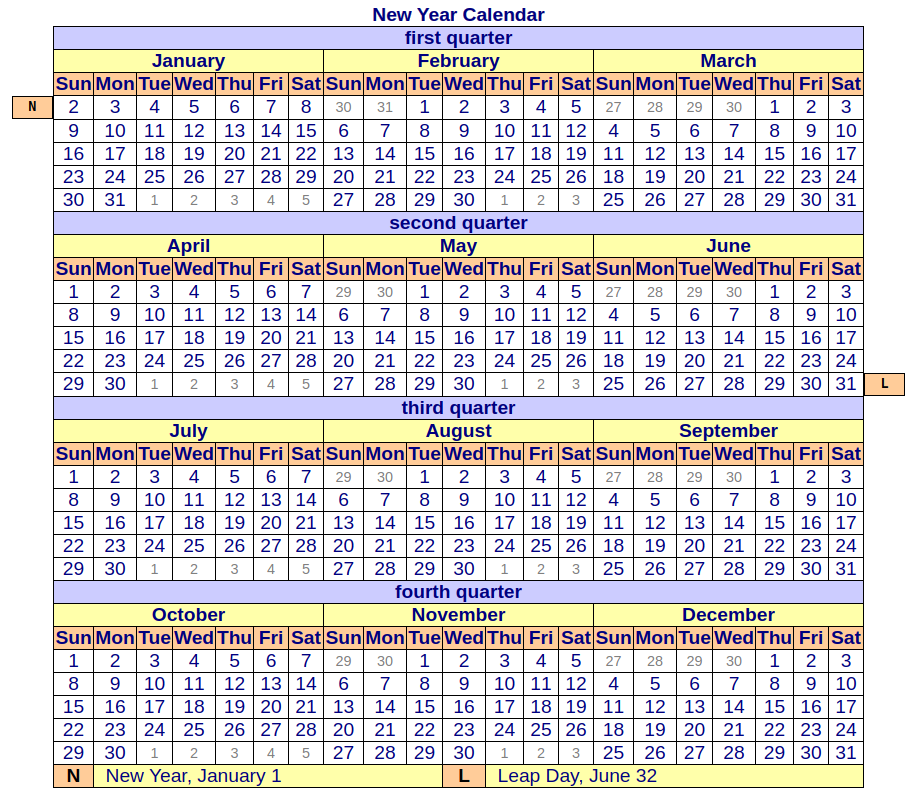918x804 pixels.
Task: Click gray day 28 in March's first row
Action: [655, 107]
